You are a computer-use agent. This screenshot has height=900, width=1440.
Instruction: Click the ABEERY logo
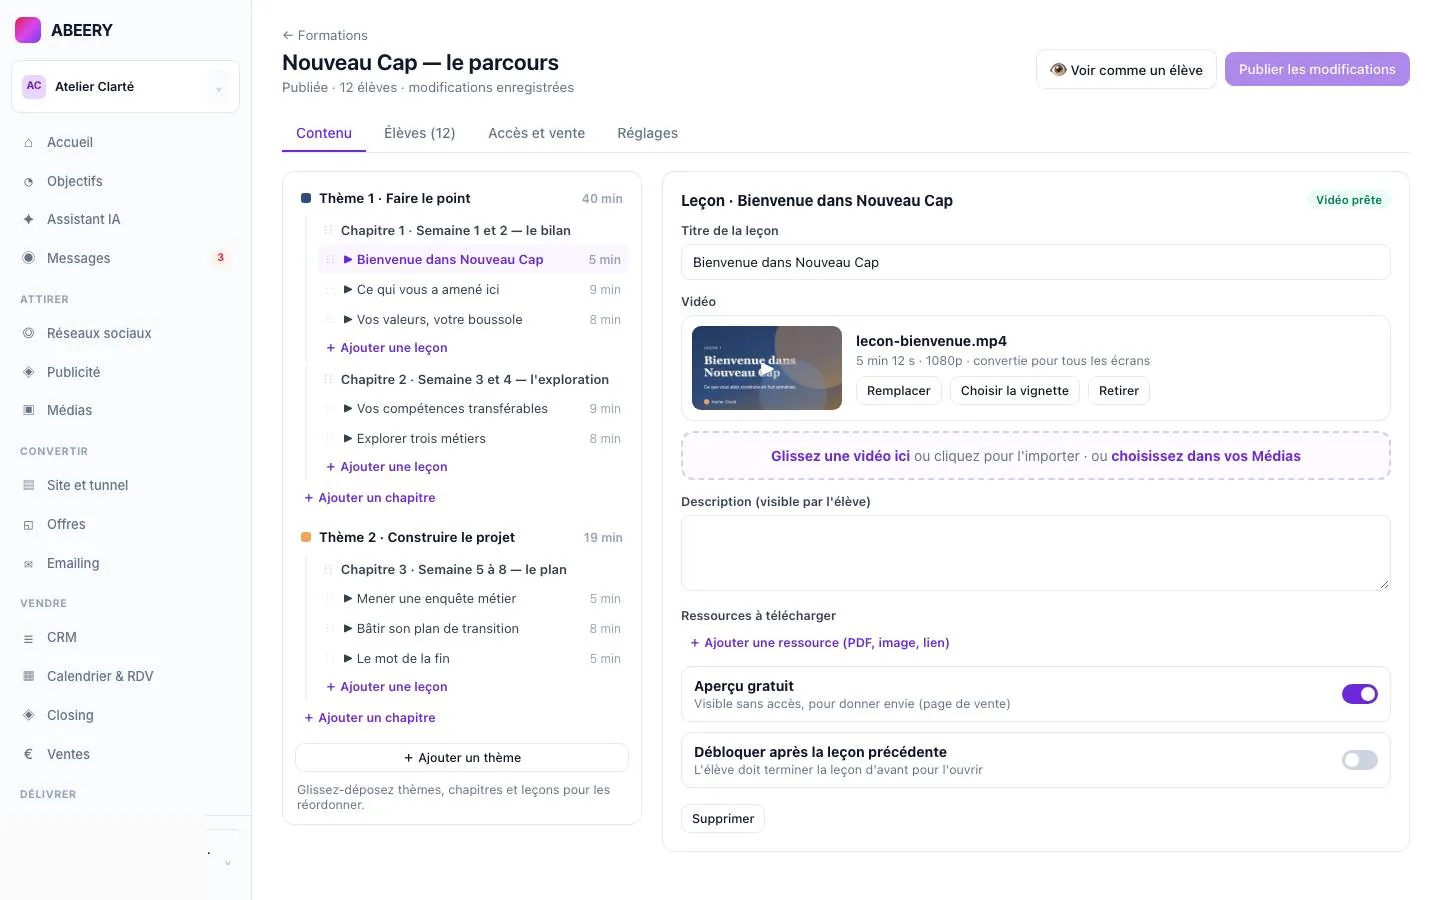point(28,30)
